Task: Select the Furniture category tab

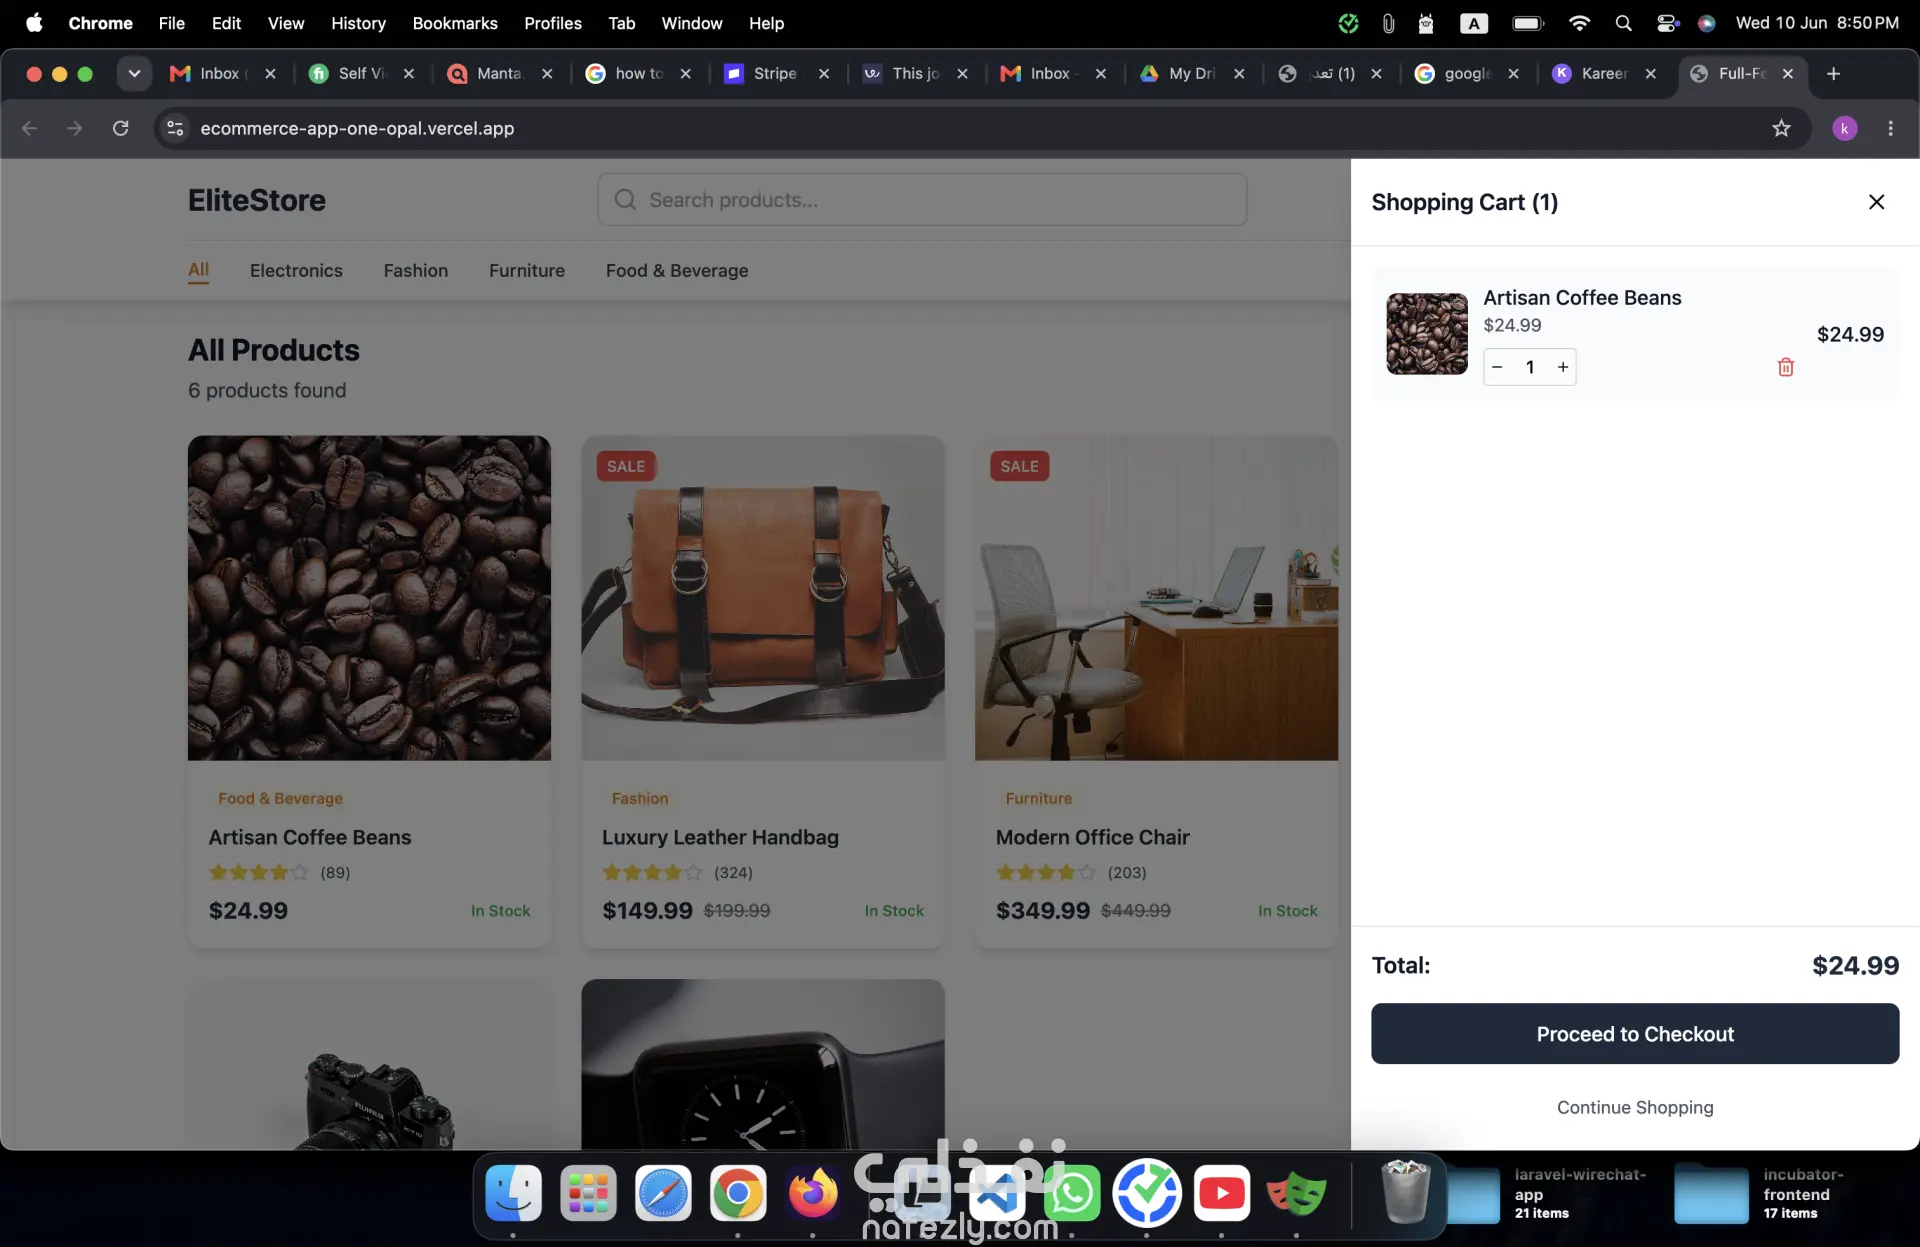Action: click(x=527, y=270)
